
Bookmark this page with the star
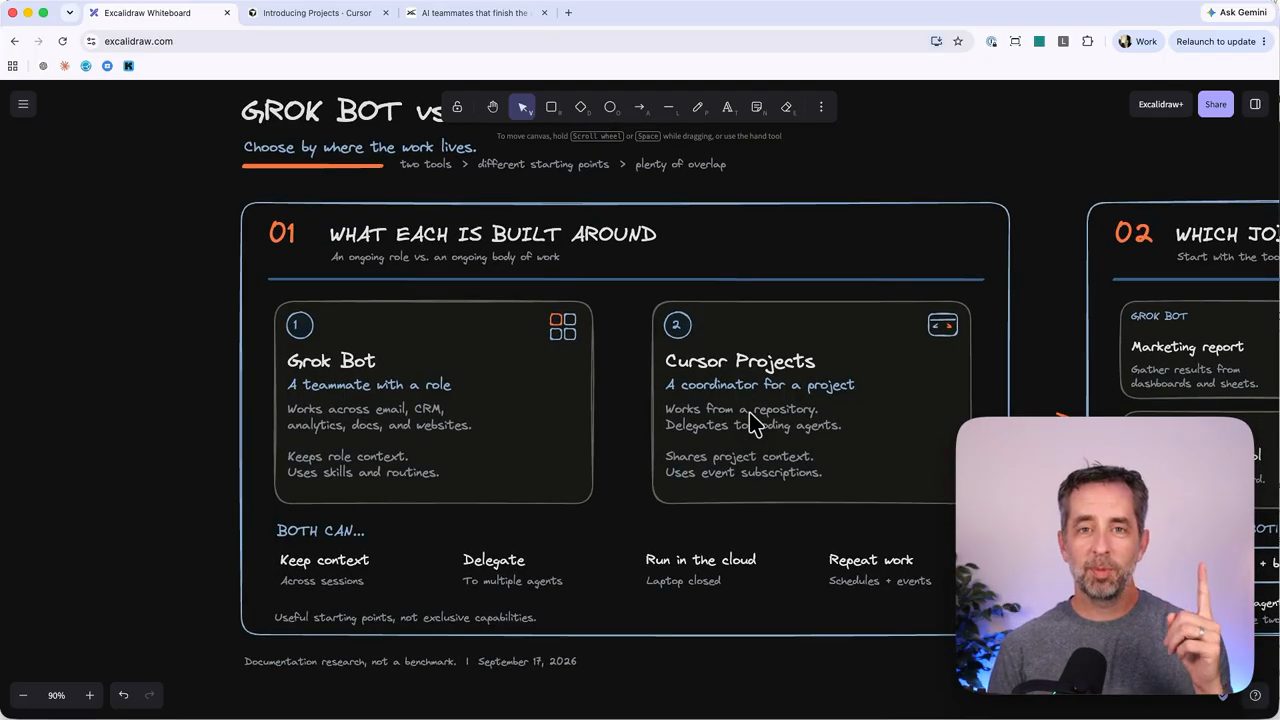(958, 41)
